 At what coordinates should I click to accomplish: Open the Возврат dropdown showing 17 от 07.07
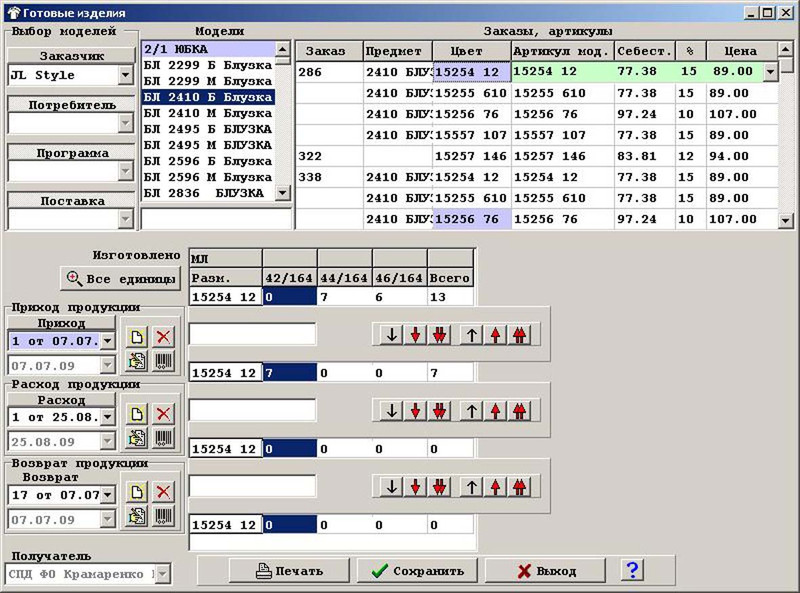click(x=108, y=495)
